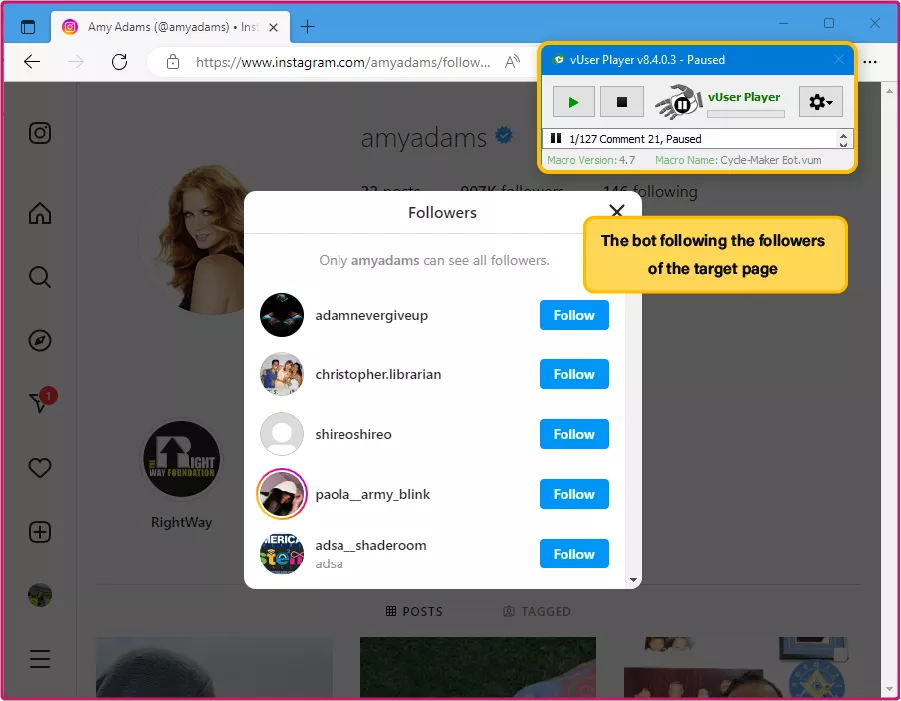901x701 pixels.
Task: Open browser three-dots settings menu
Action: [x=870, y=61]
